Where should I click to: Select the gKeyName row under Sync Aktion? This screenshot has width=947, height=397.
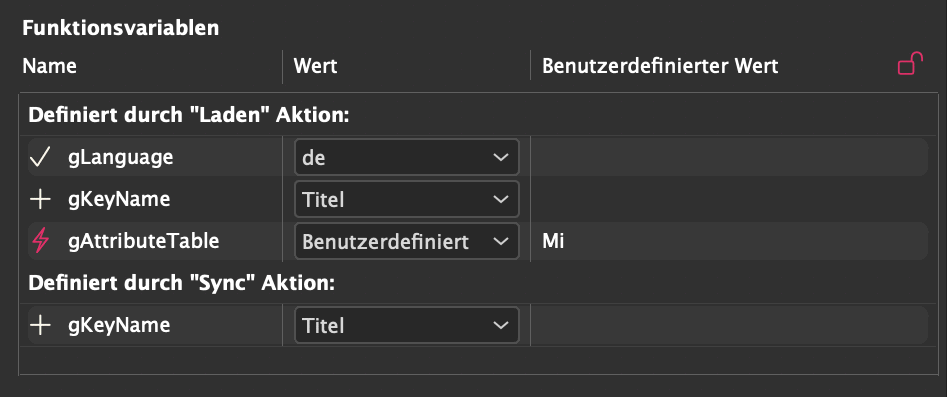coord(119,326)
